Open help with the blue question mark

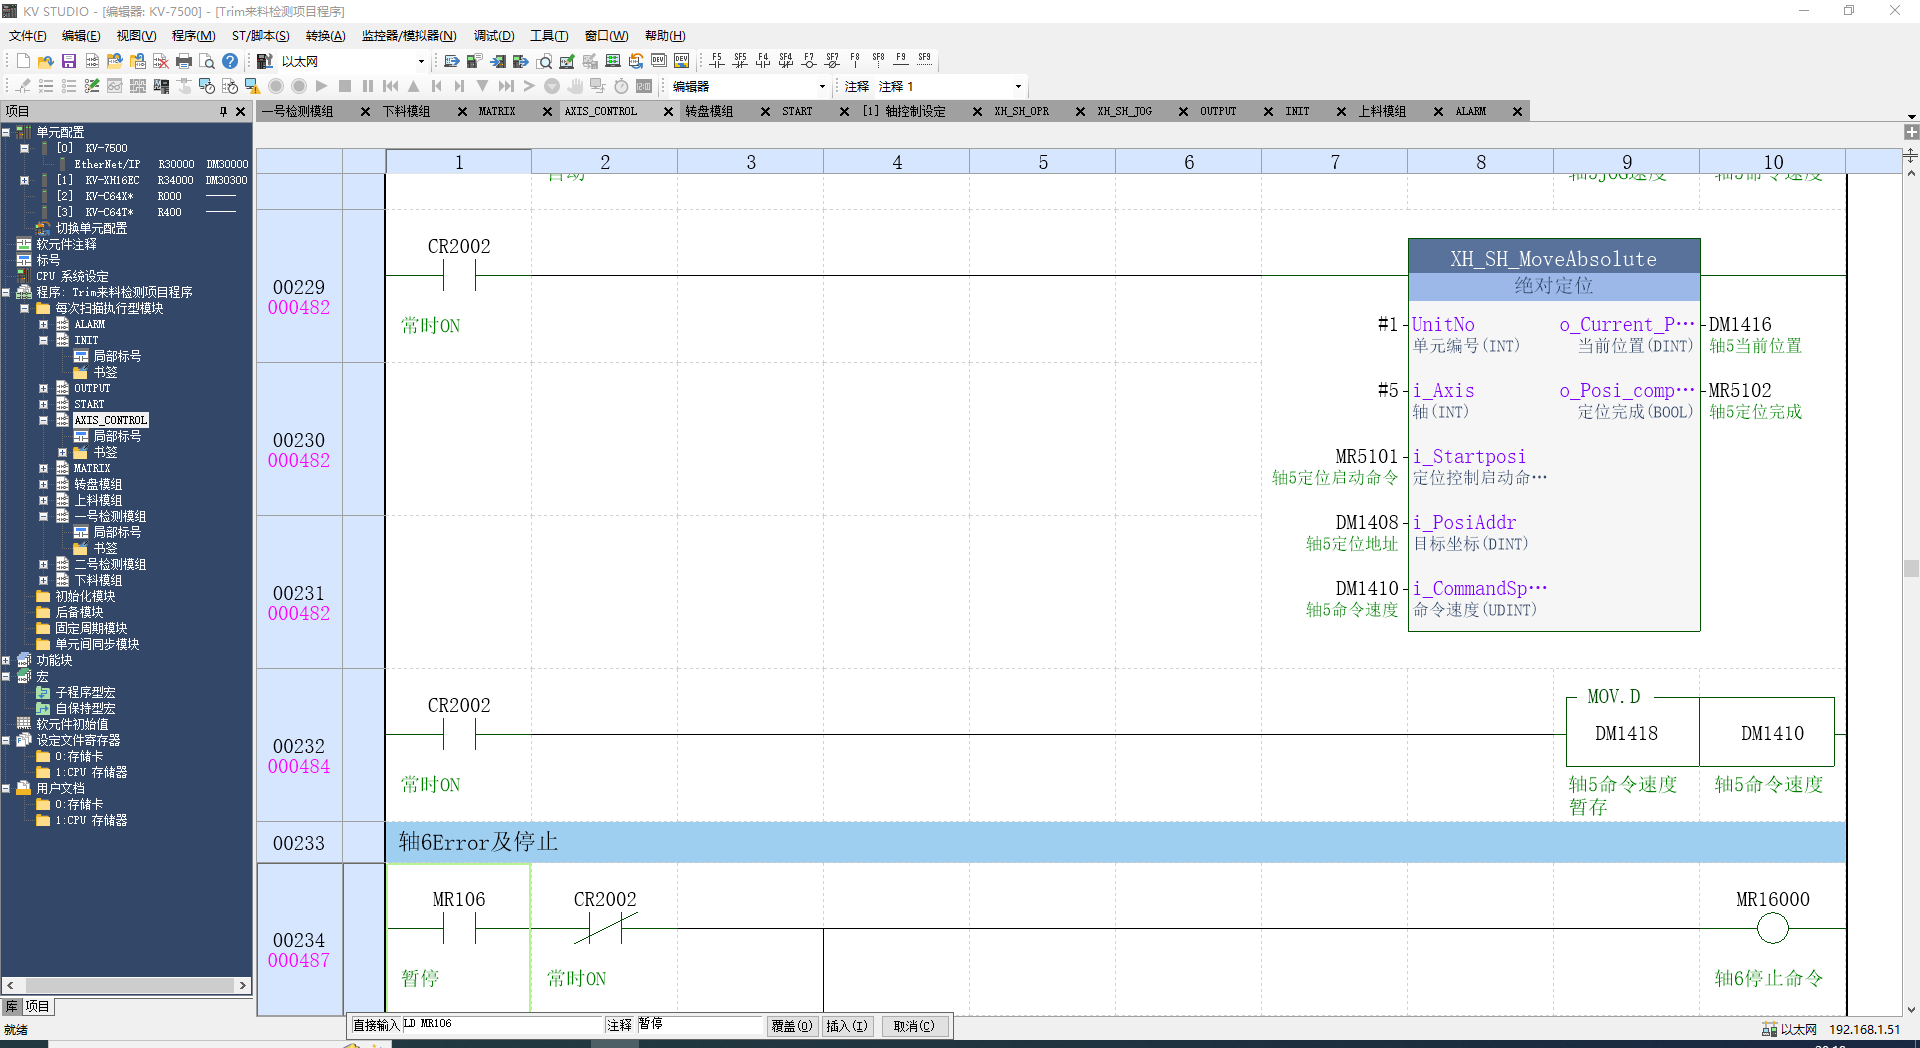[x=230, y=61]
